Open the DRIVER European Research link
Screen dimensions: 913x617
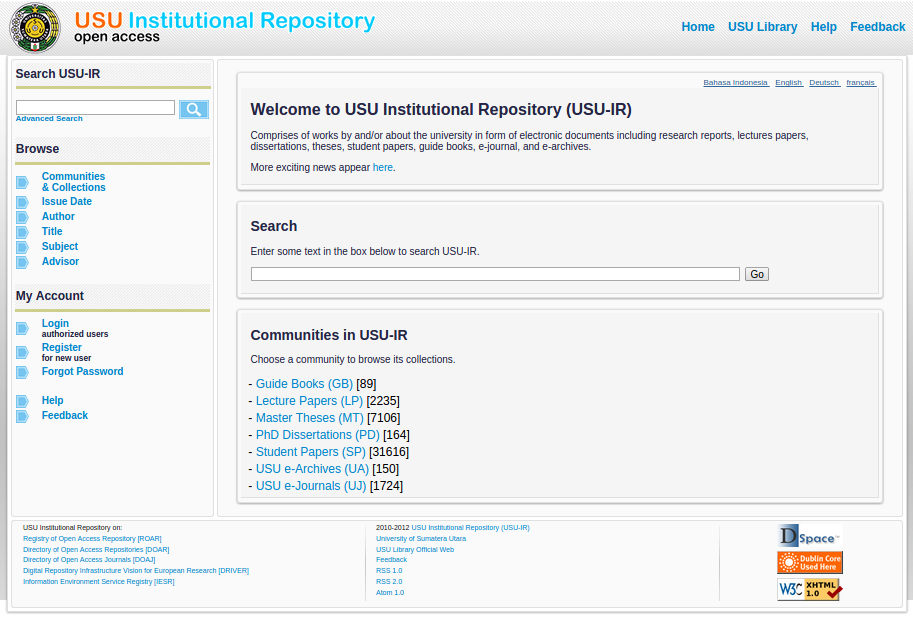pos(136,571)
